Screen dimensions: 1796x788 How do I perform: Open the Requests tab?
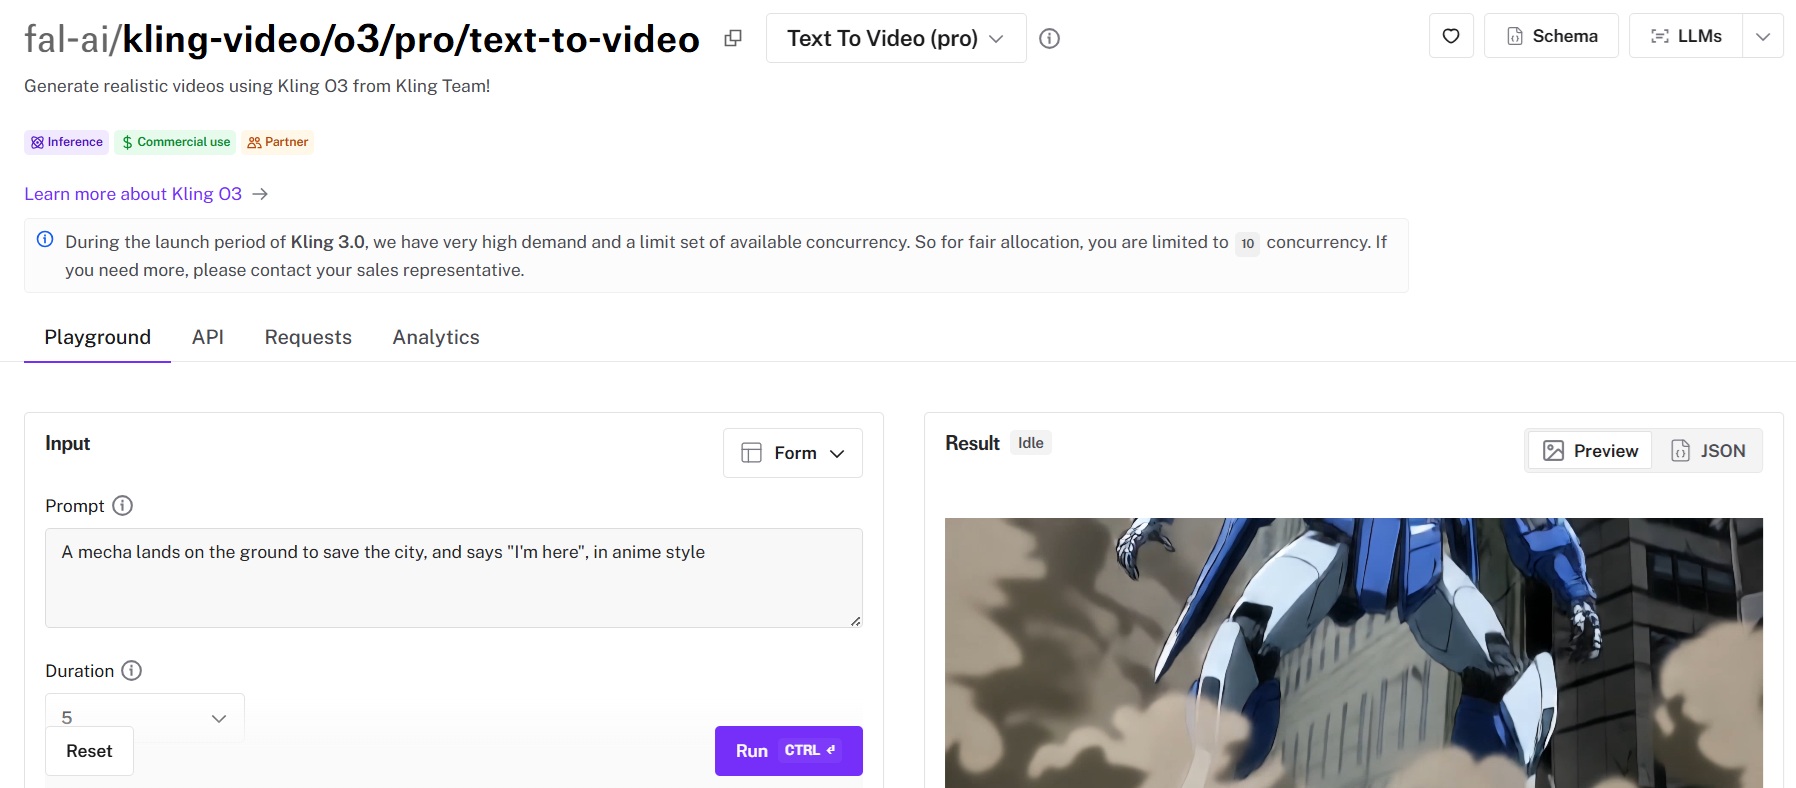tap(308, 337)
